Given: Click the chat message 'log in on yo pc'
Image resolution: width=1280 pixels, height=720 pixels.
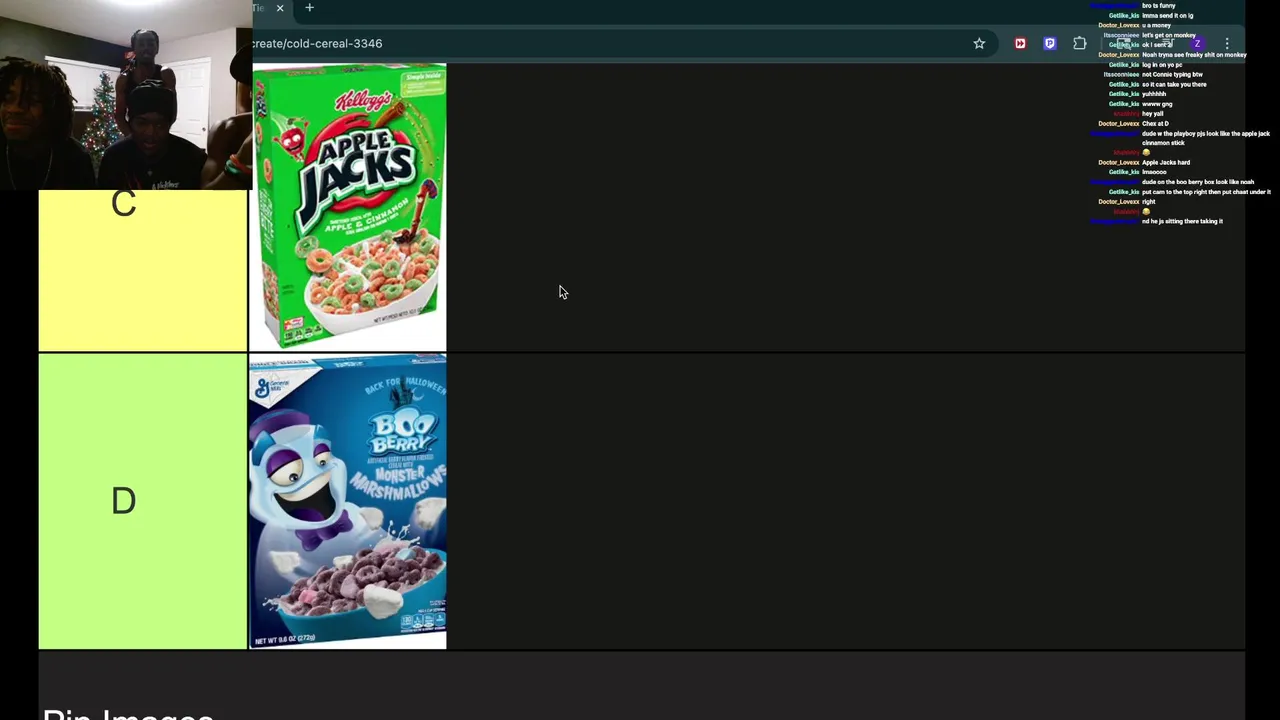Looking at the screenshot, I should point(1162,65).
